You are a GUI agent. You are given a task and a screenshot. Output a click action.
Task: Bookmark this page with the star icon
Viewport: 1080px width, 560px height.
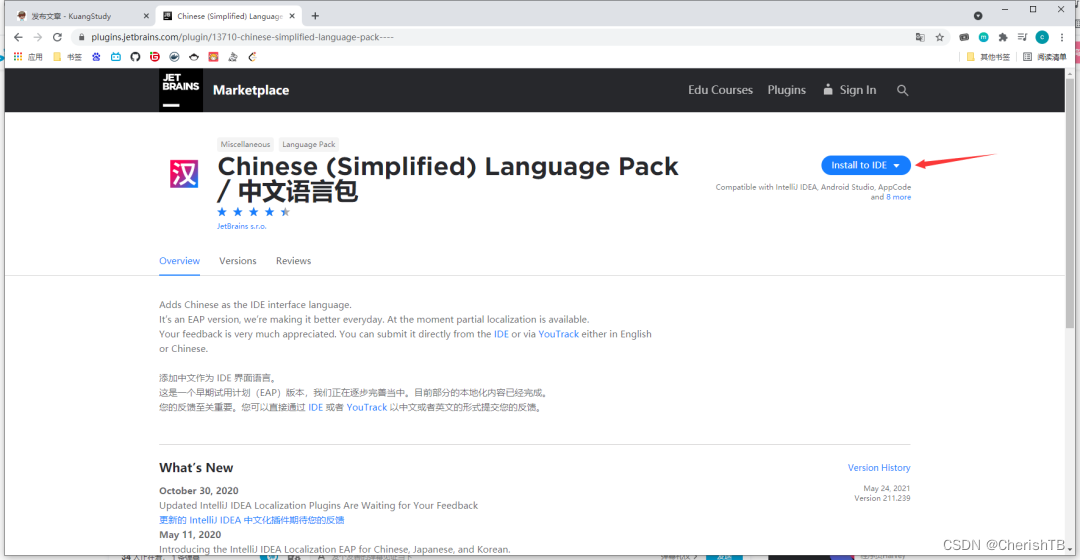pos(939,37)
